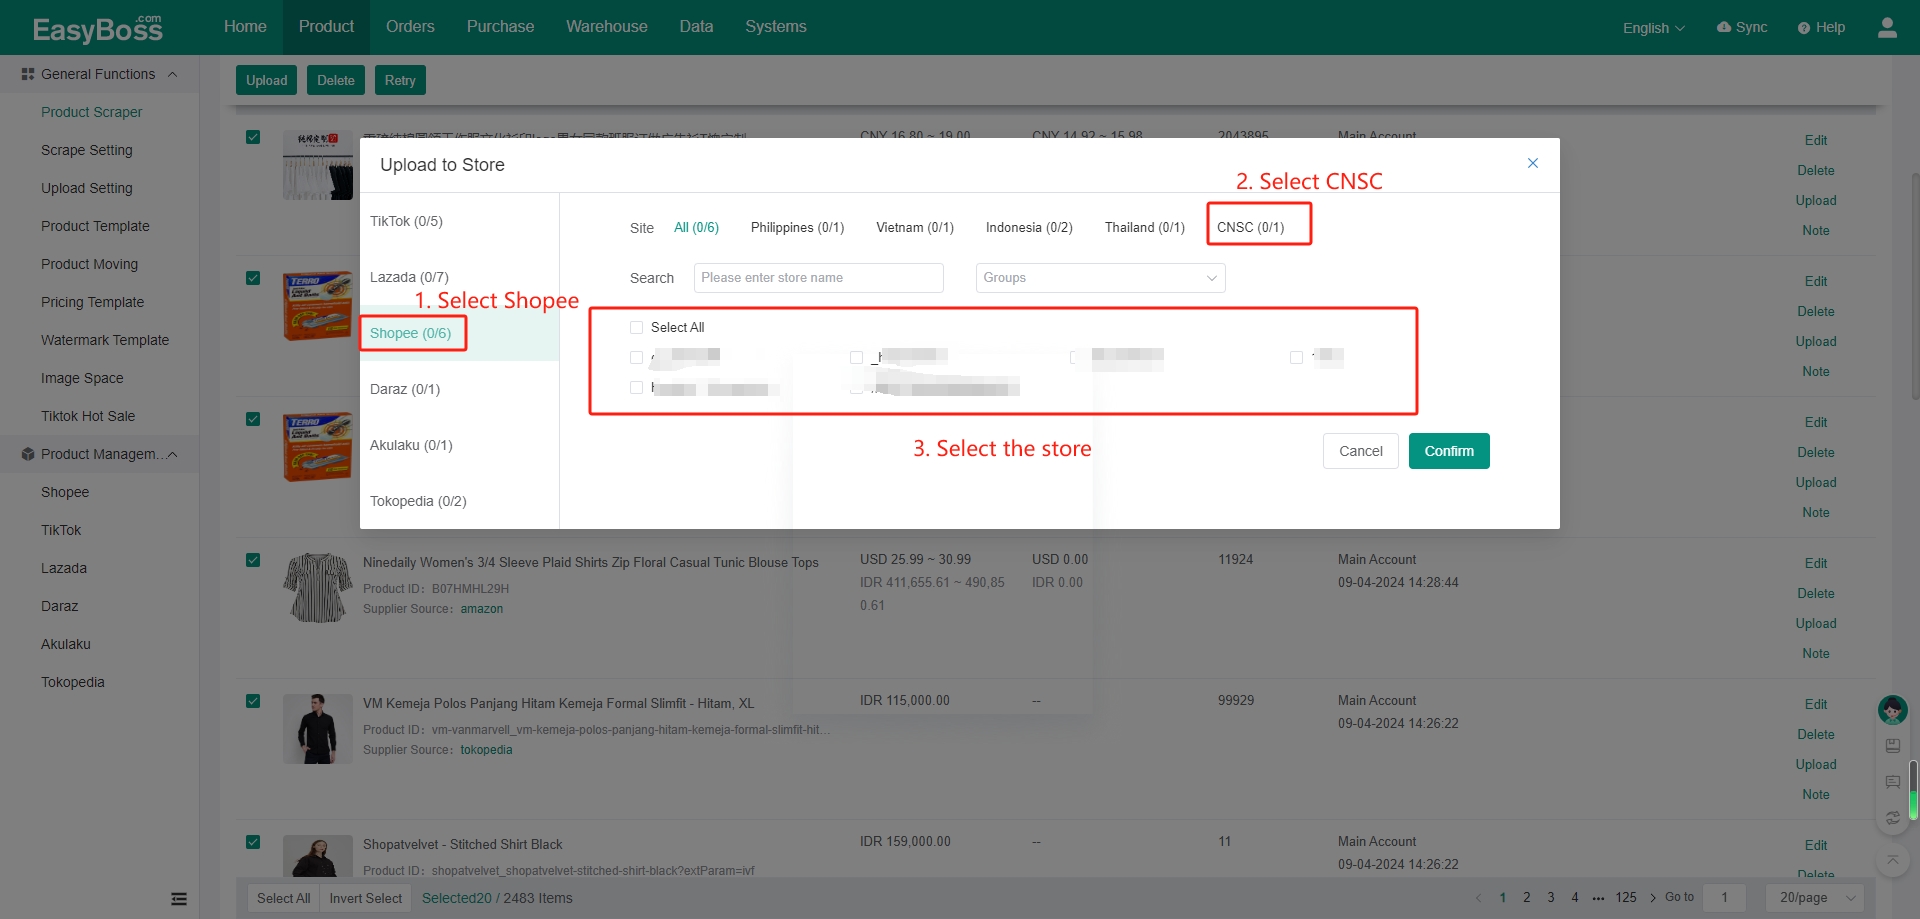This screenshot has width=1920, height=919.
Task: Open the English language dropdown
Action: pos(1653,28)
